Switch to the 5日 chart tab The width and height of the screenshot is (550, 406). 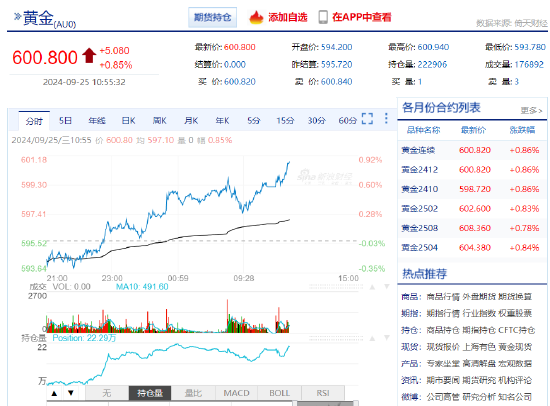[65, 121]
